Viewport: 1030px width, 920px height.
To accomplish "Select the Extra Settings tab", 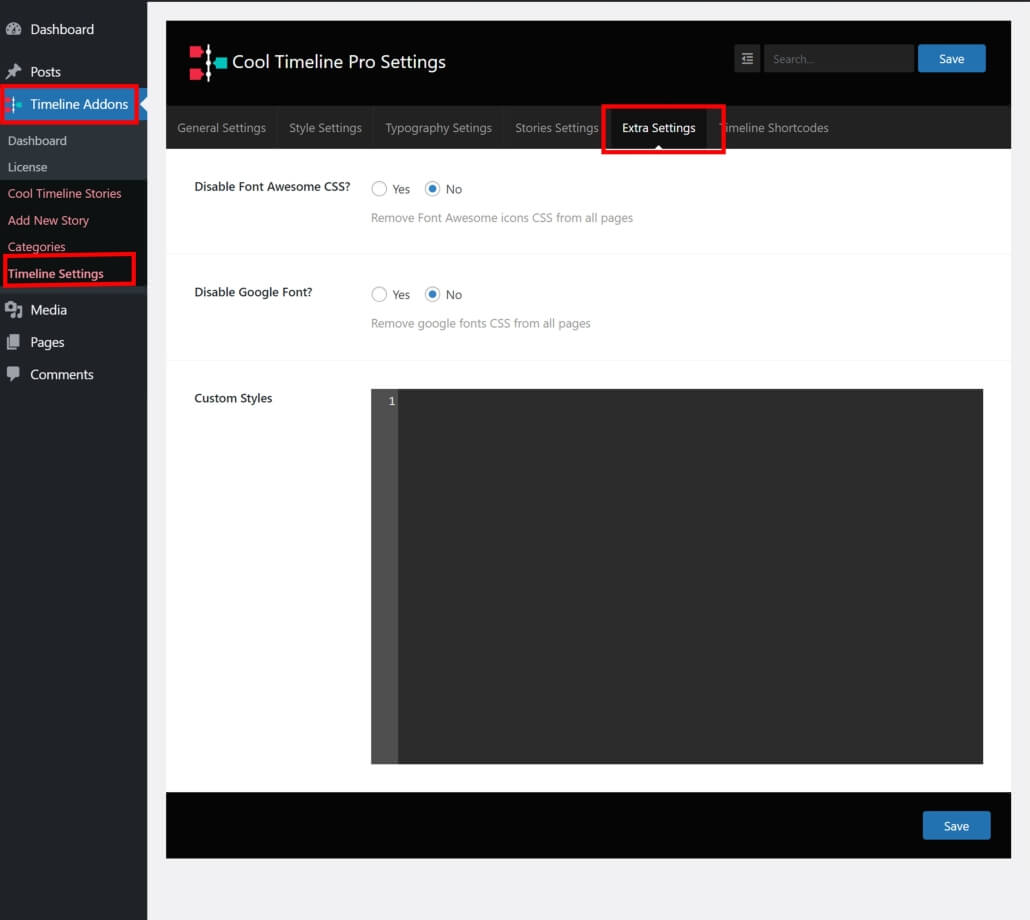I will point(658,128).
